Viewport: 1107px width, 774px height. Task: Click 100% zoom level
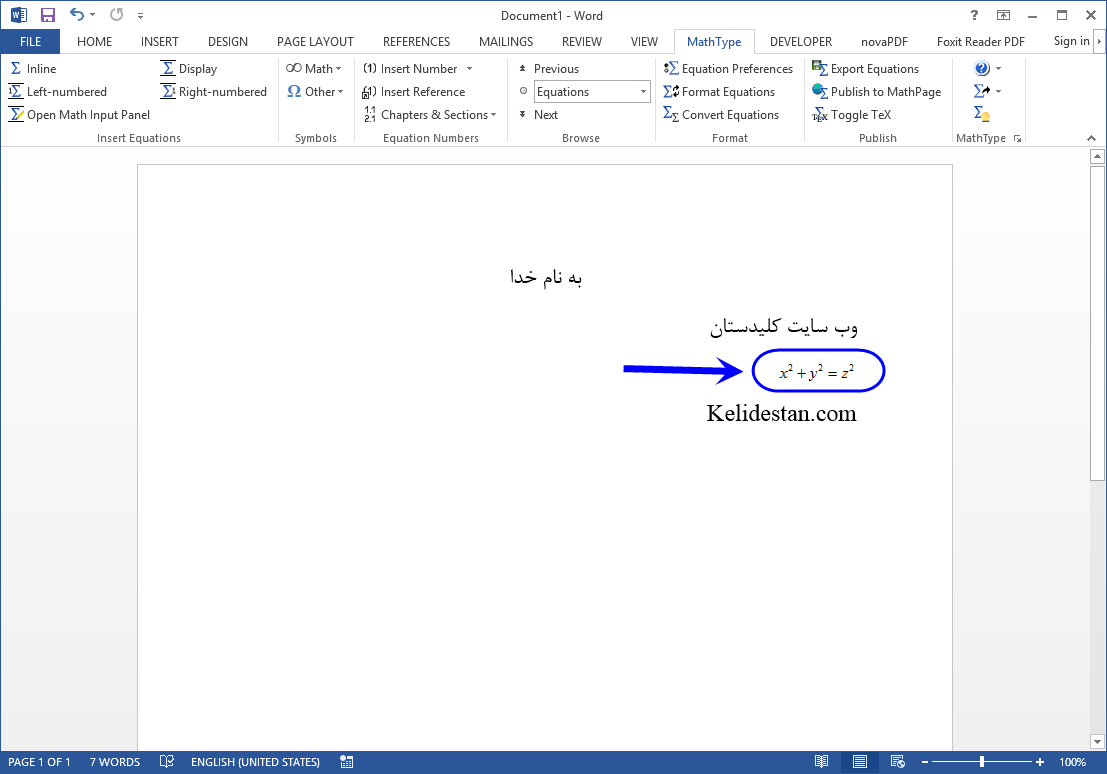[1072, 762]
